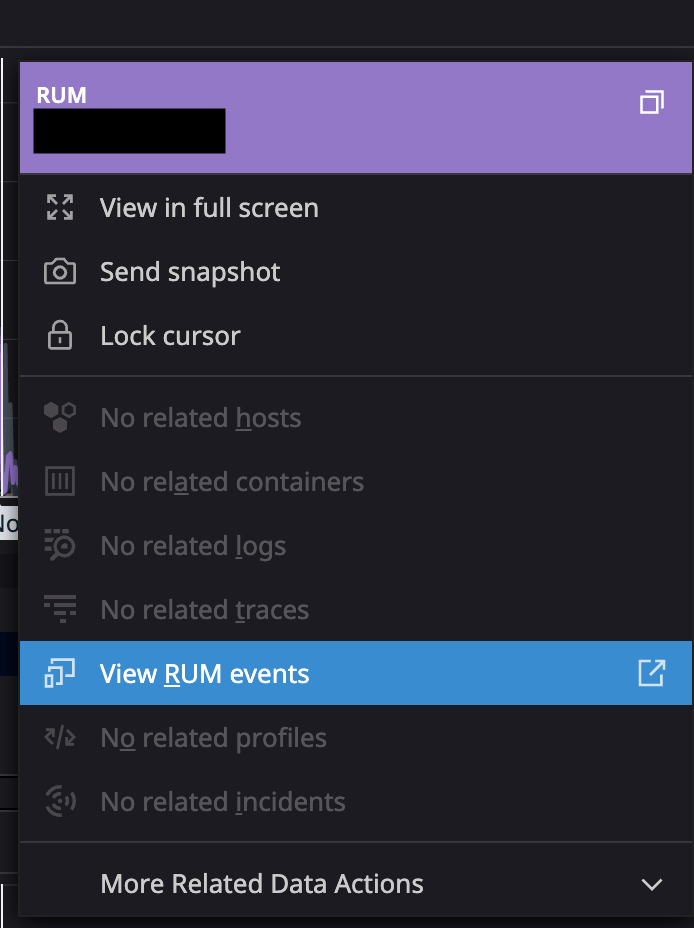Expand More Related Data Actions
Screen dimensions: 694x928
(x=262, y=884)
